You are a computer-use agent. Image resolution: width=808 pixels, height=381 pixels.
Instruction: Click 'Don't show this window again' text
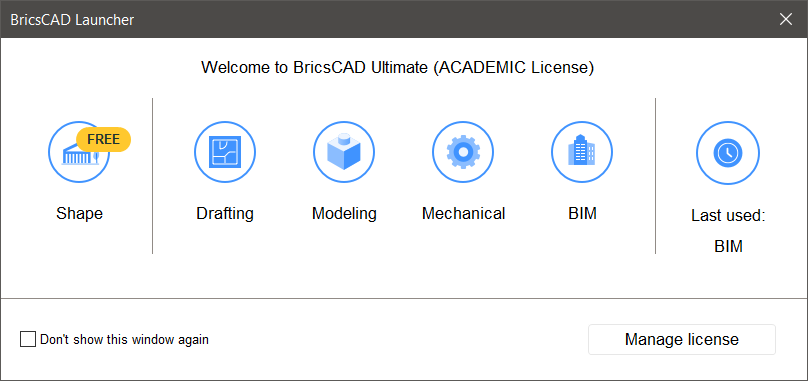[124, 340]
